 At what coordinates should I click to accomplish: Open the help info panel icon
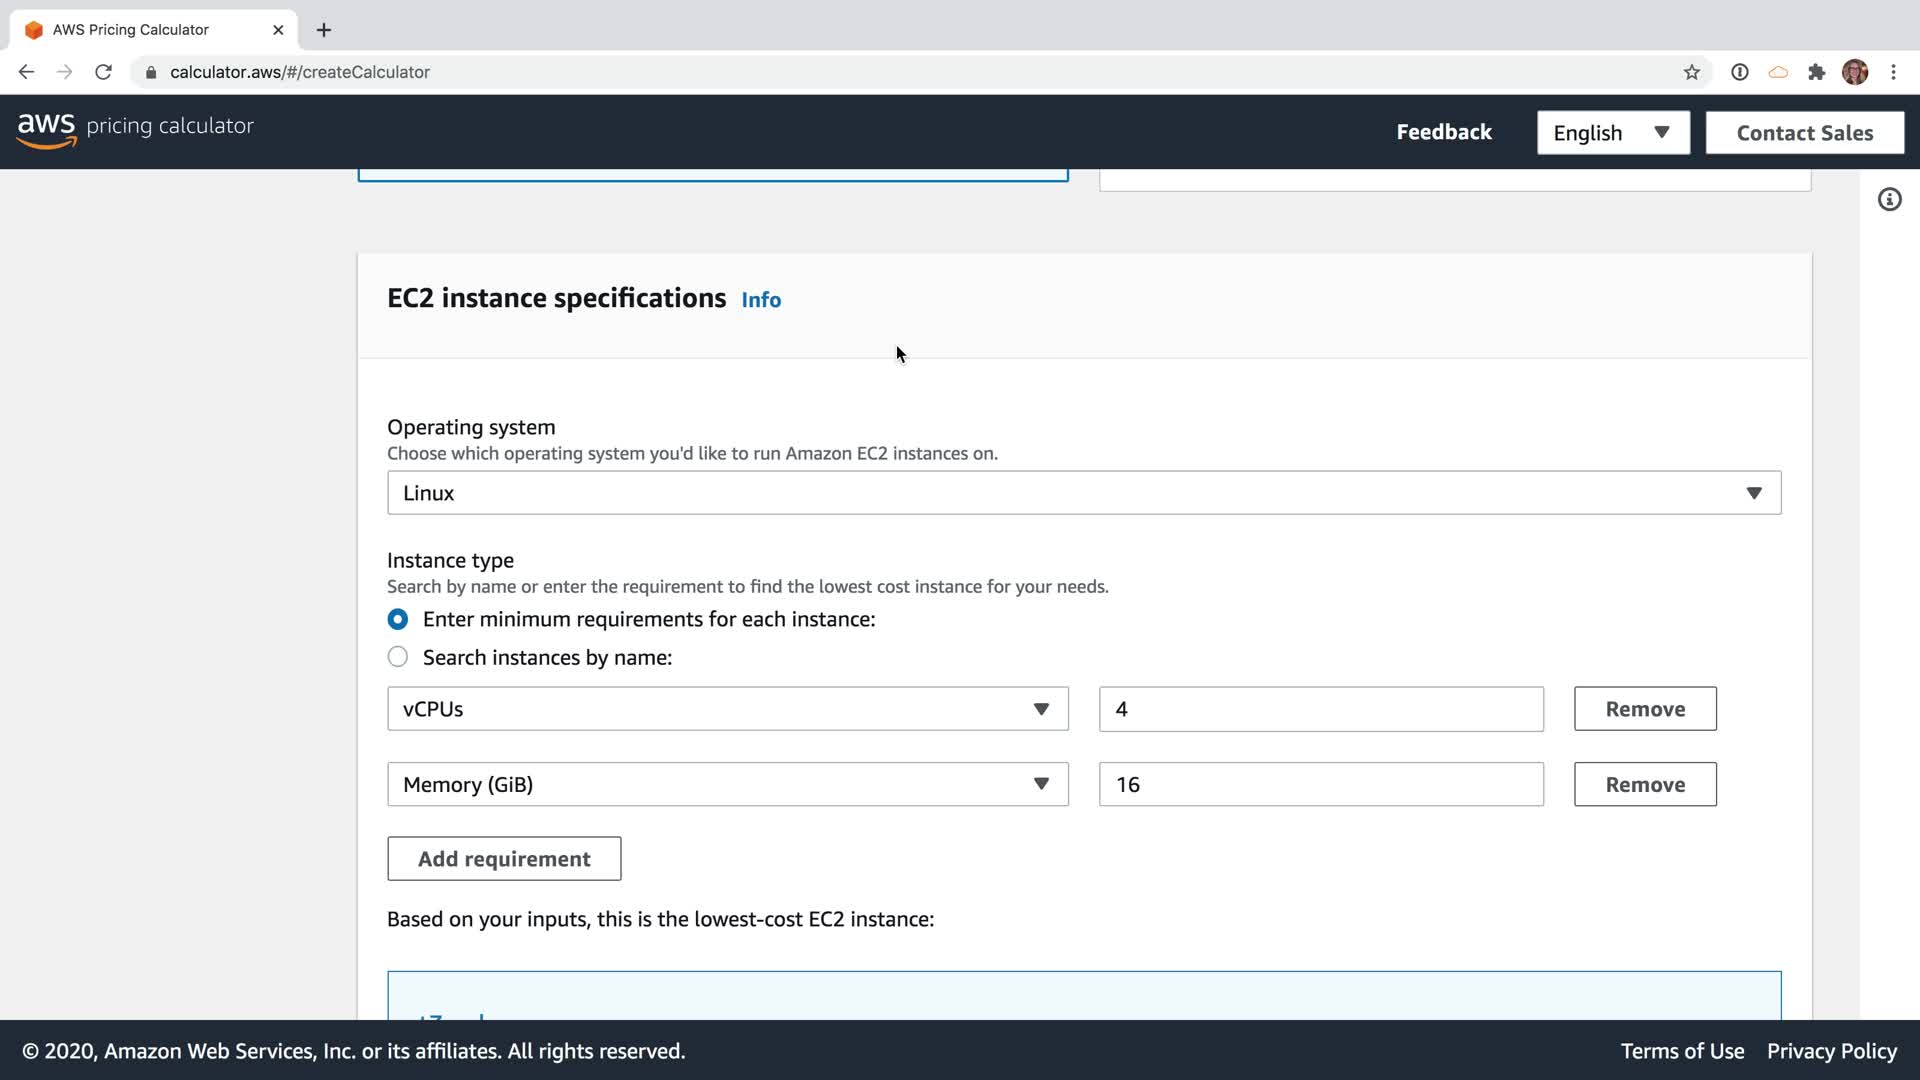1889,200
